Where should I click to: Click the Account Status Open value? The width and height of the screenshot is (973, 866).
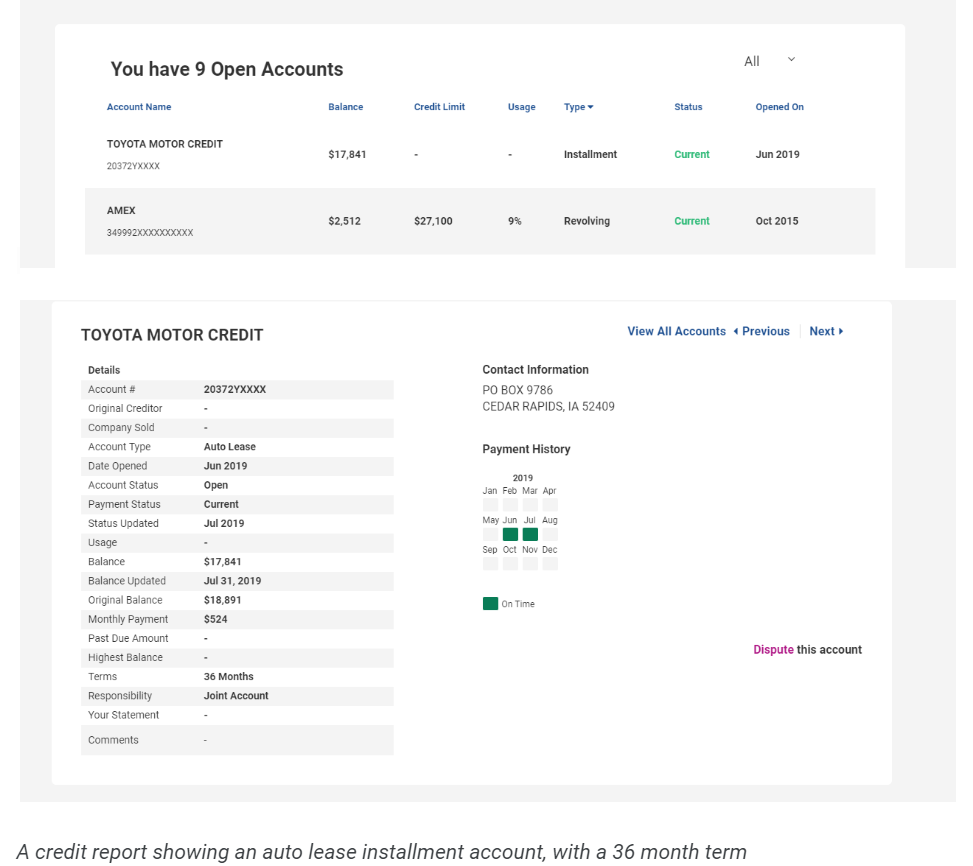pyautogui.click(x=216, y=485)
